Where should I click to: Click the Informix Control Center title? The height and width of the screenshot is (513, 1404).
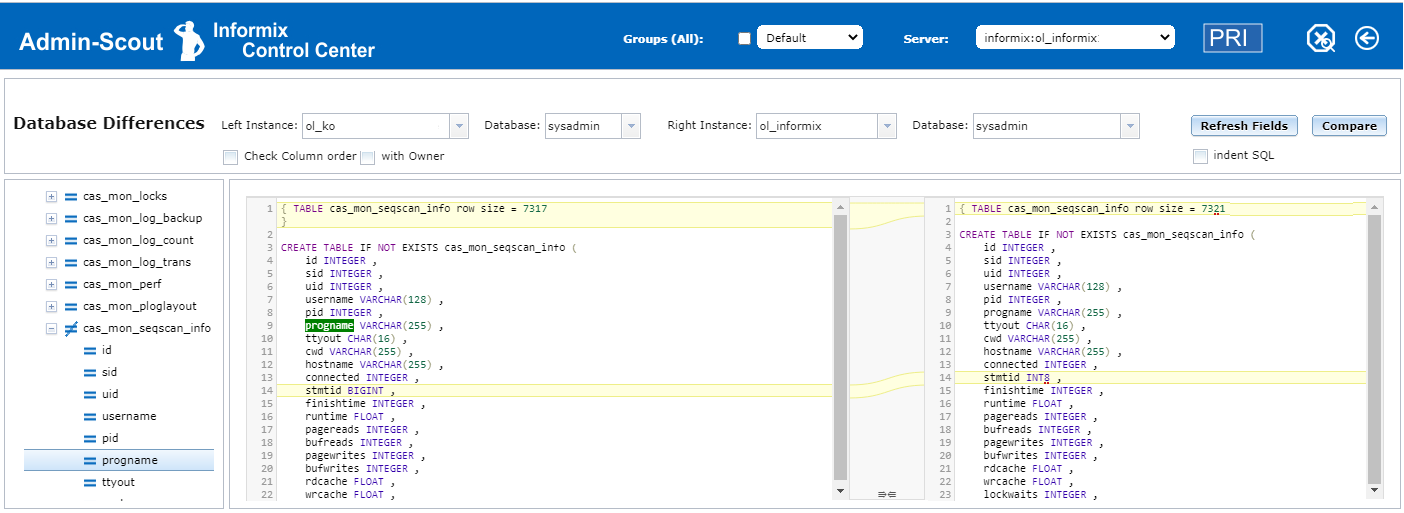(x=294, y=40)
